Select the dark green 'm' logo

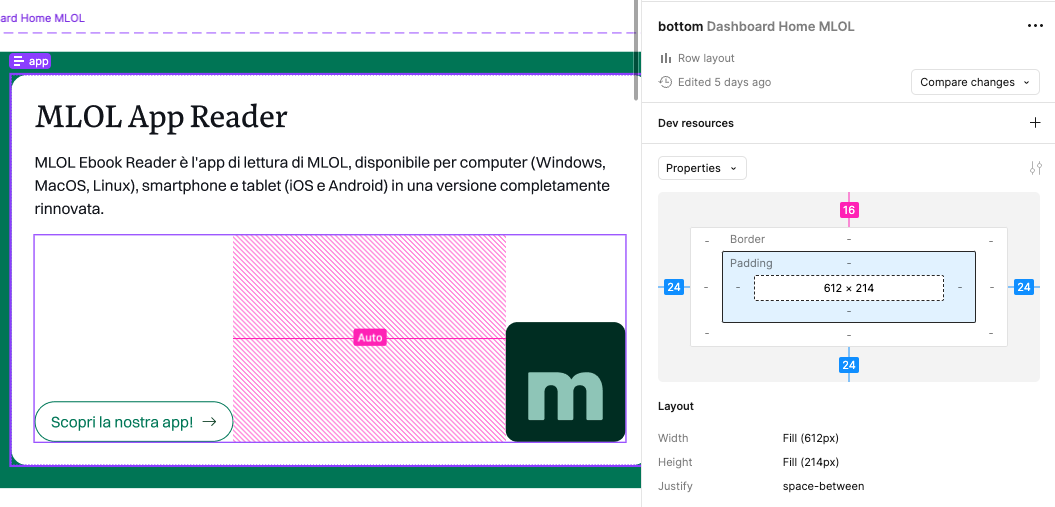point(565,382)
